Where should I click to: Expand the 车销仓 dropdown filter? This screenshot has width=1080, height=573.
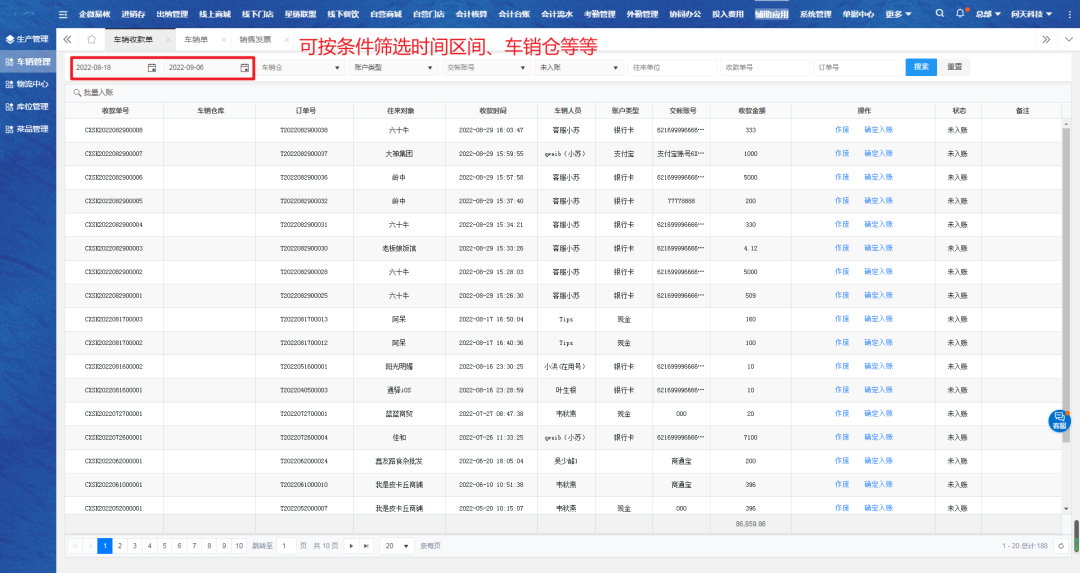tap(297, 67)
